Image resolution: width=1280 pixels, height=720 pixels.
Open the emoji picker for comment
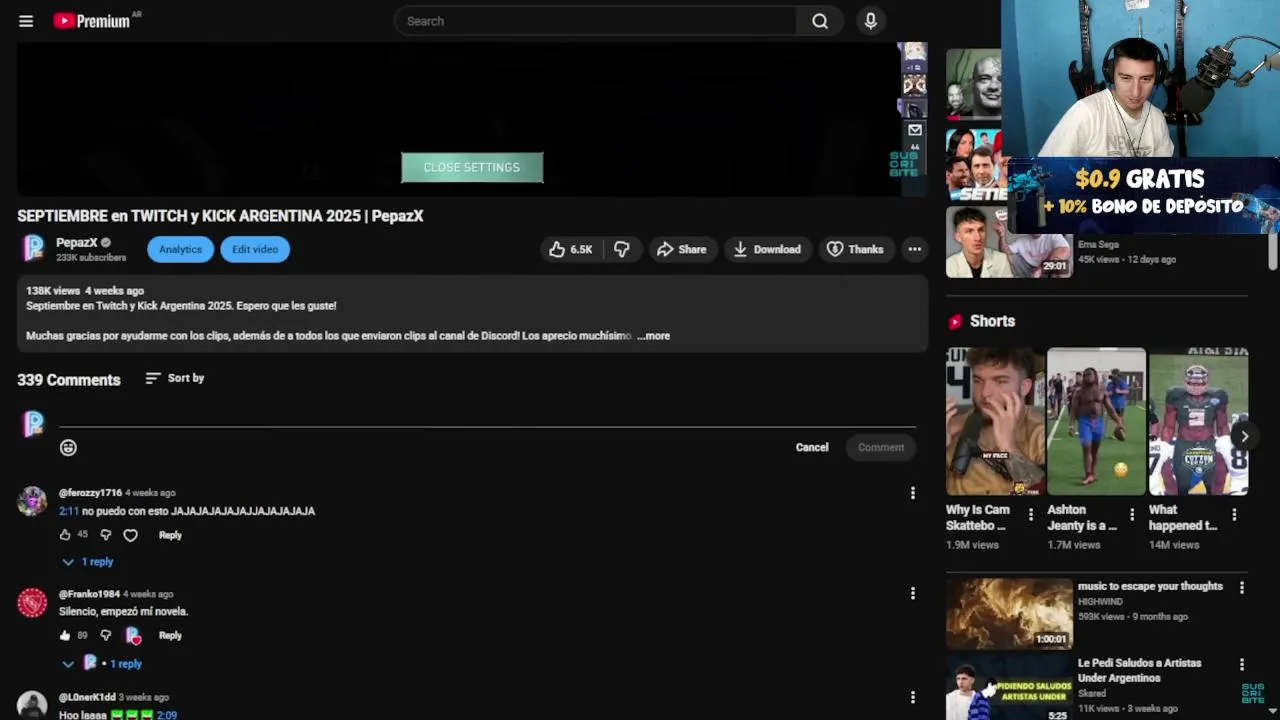(68, 448)
